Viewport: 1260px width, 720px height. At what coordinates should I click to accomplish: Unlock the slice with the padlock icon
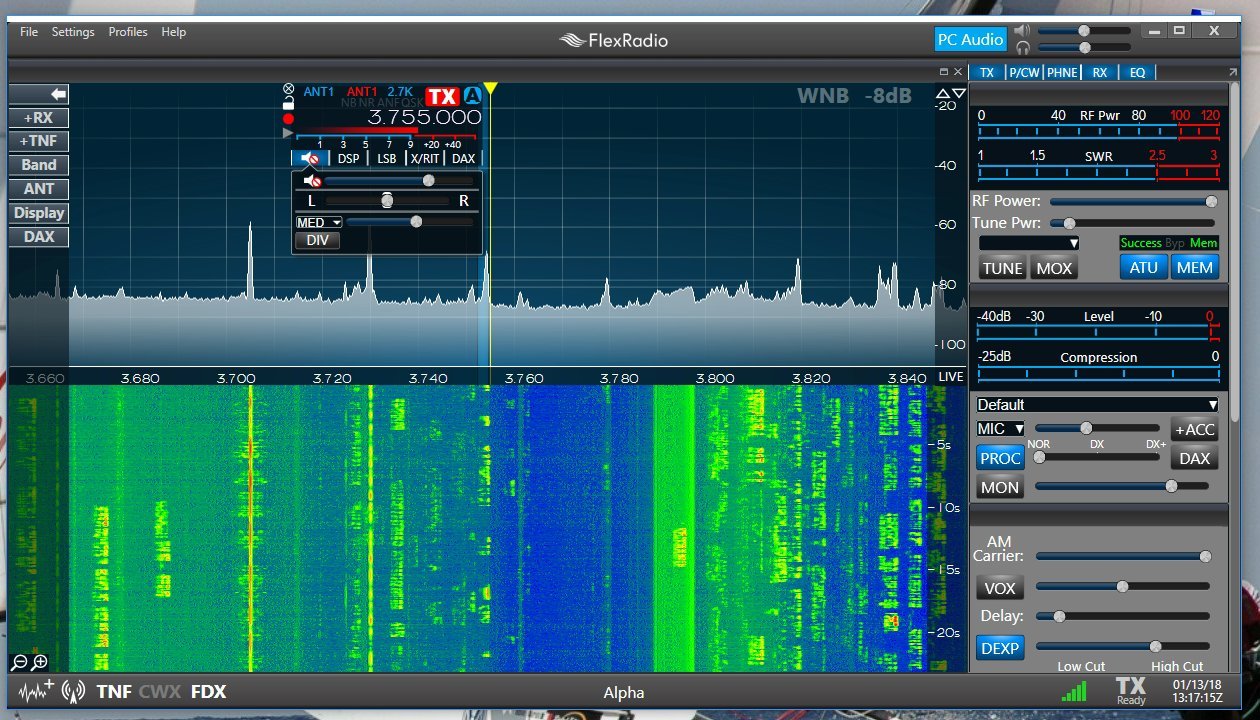pos(288,103)
